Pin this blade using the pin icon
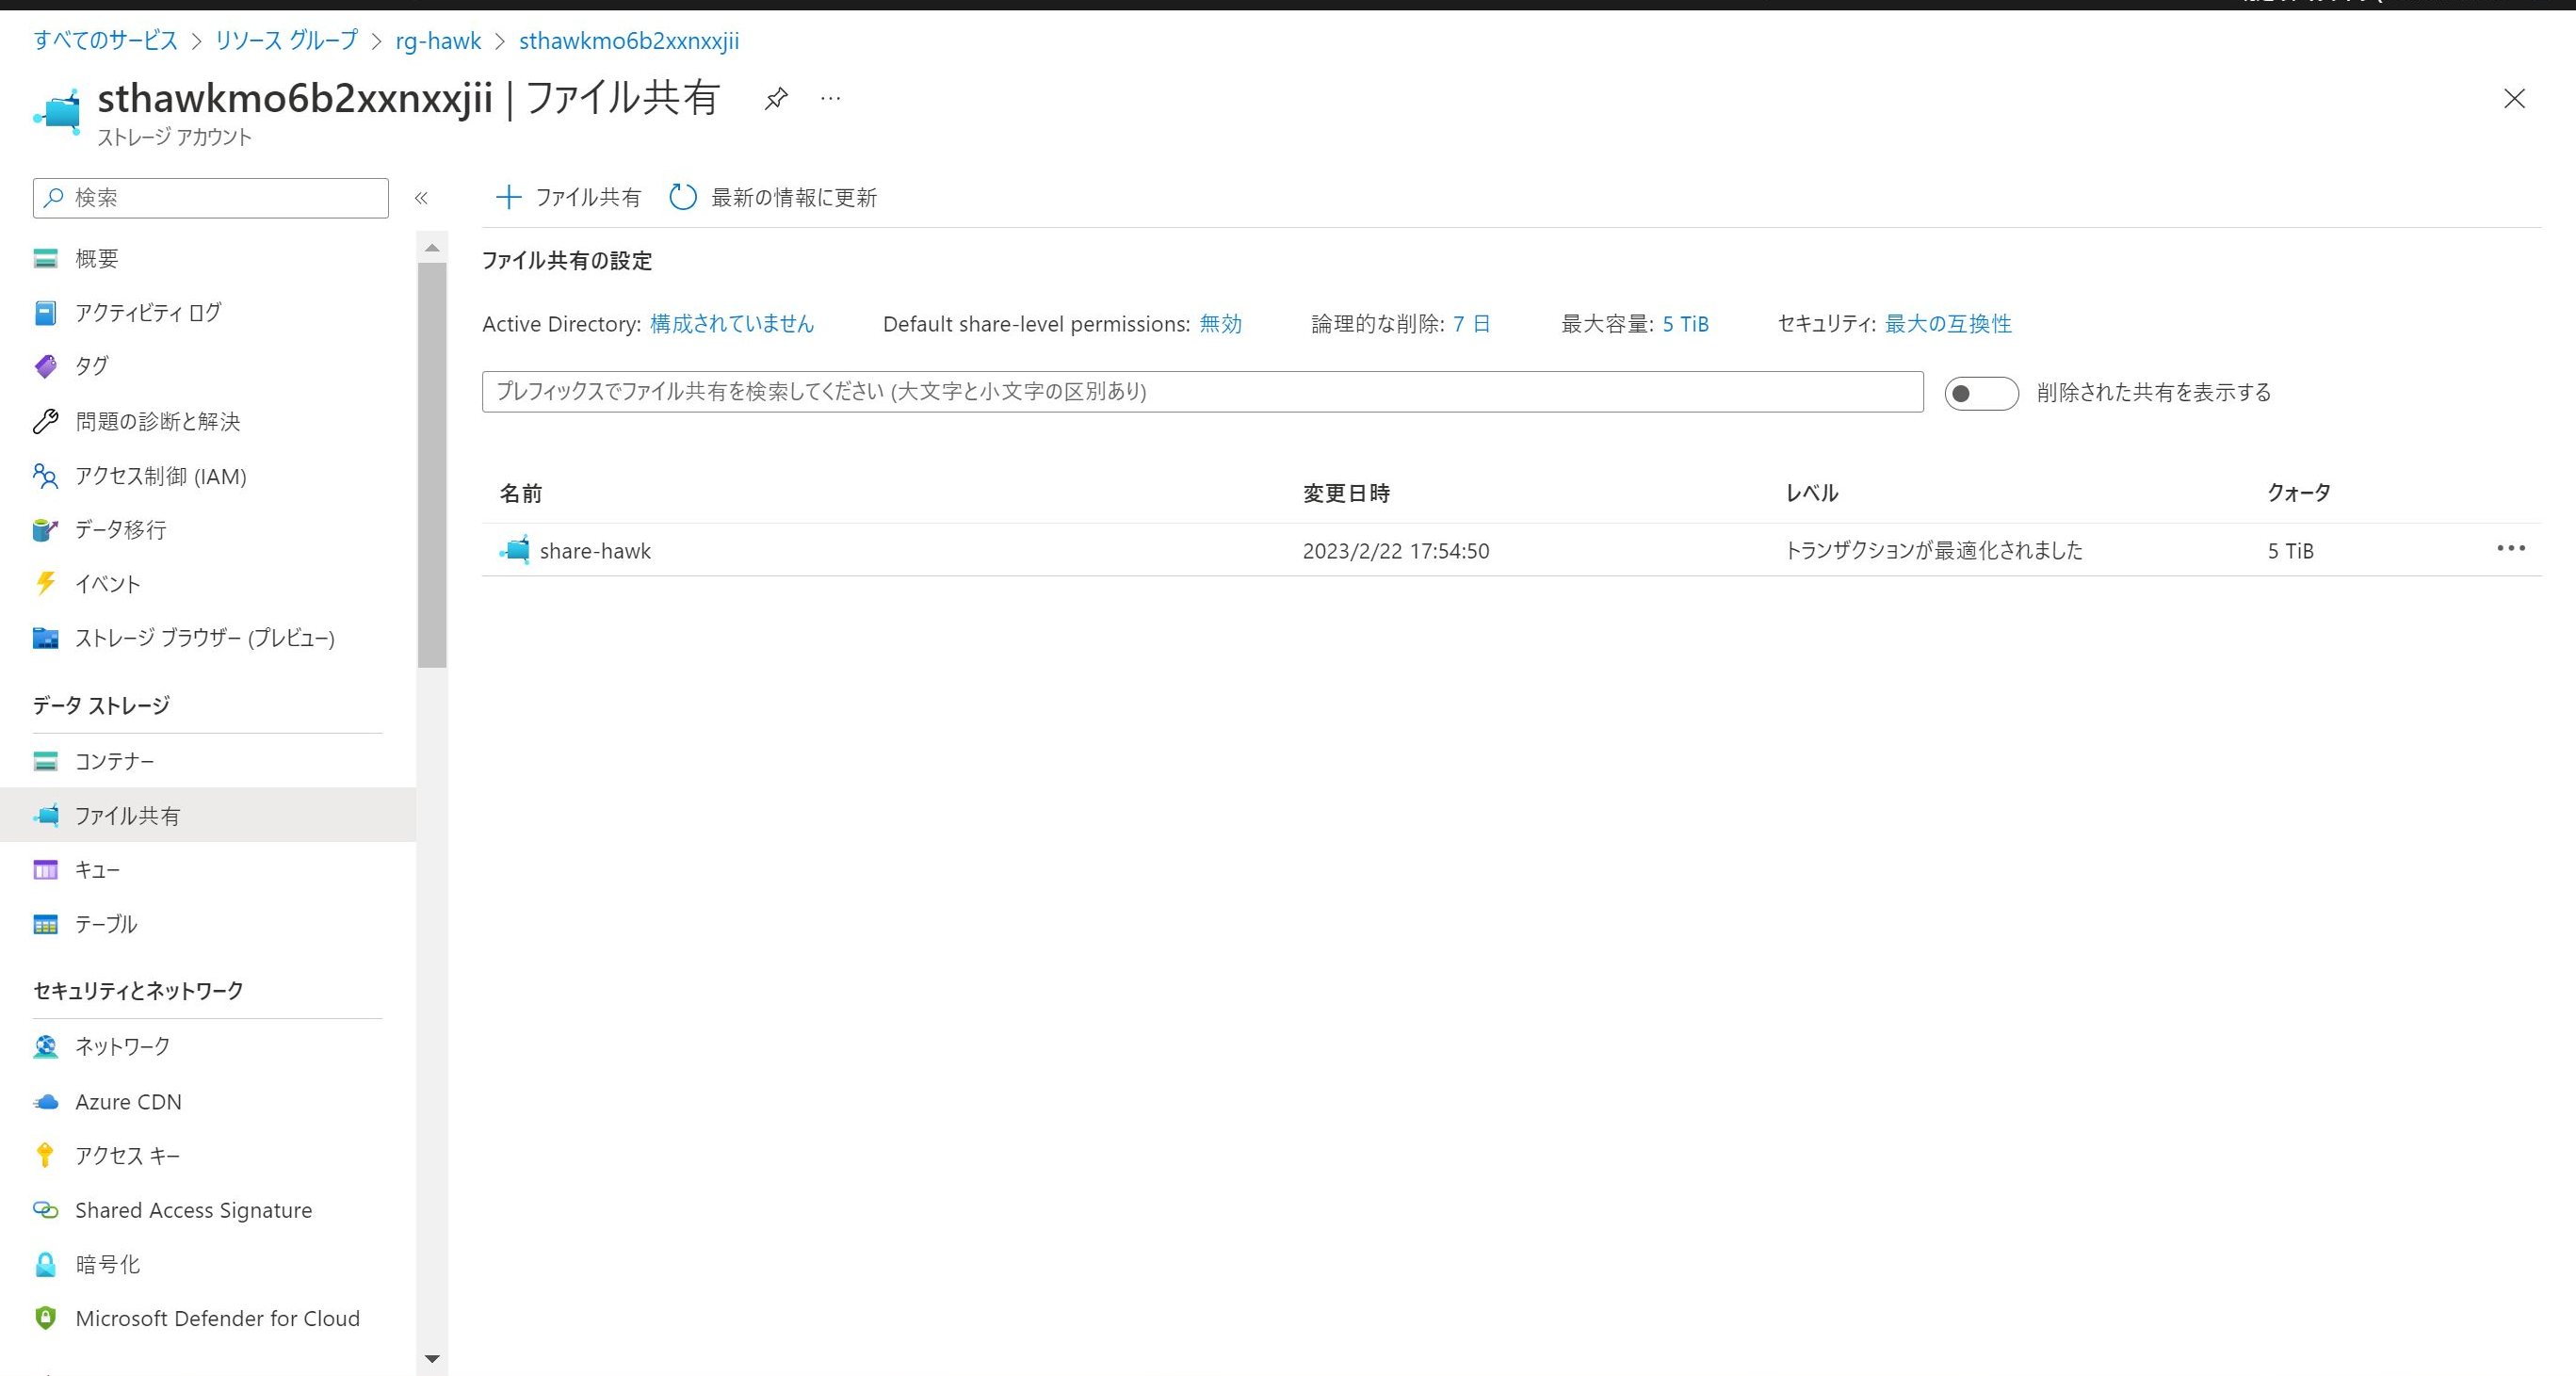This screenshot has width=2576, height=1376. (776, 98)
